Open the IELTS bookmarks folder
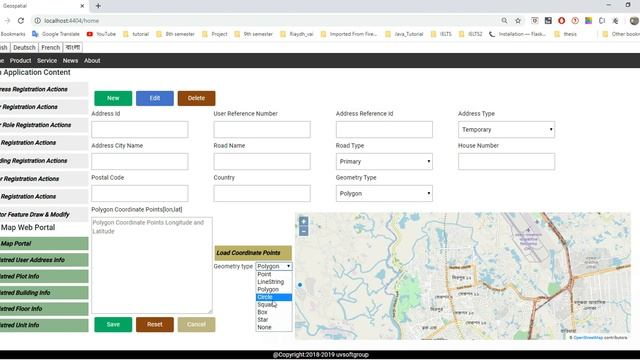Image resolution: width=640 pixels, height=360 pixels. coord(441,34)
